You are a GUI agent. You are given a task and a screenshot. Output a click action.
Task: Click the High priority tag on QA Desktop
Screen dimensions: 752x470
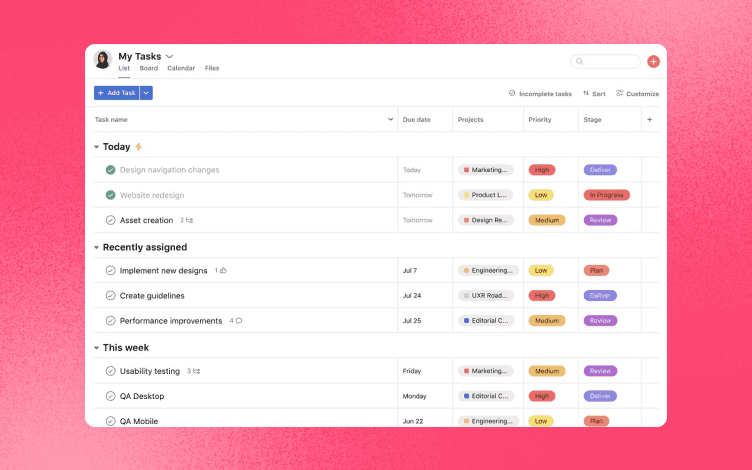coord(542,396)
